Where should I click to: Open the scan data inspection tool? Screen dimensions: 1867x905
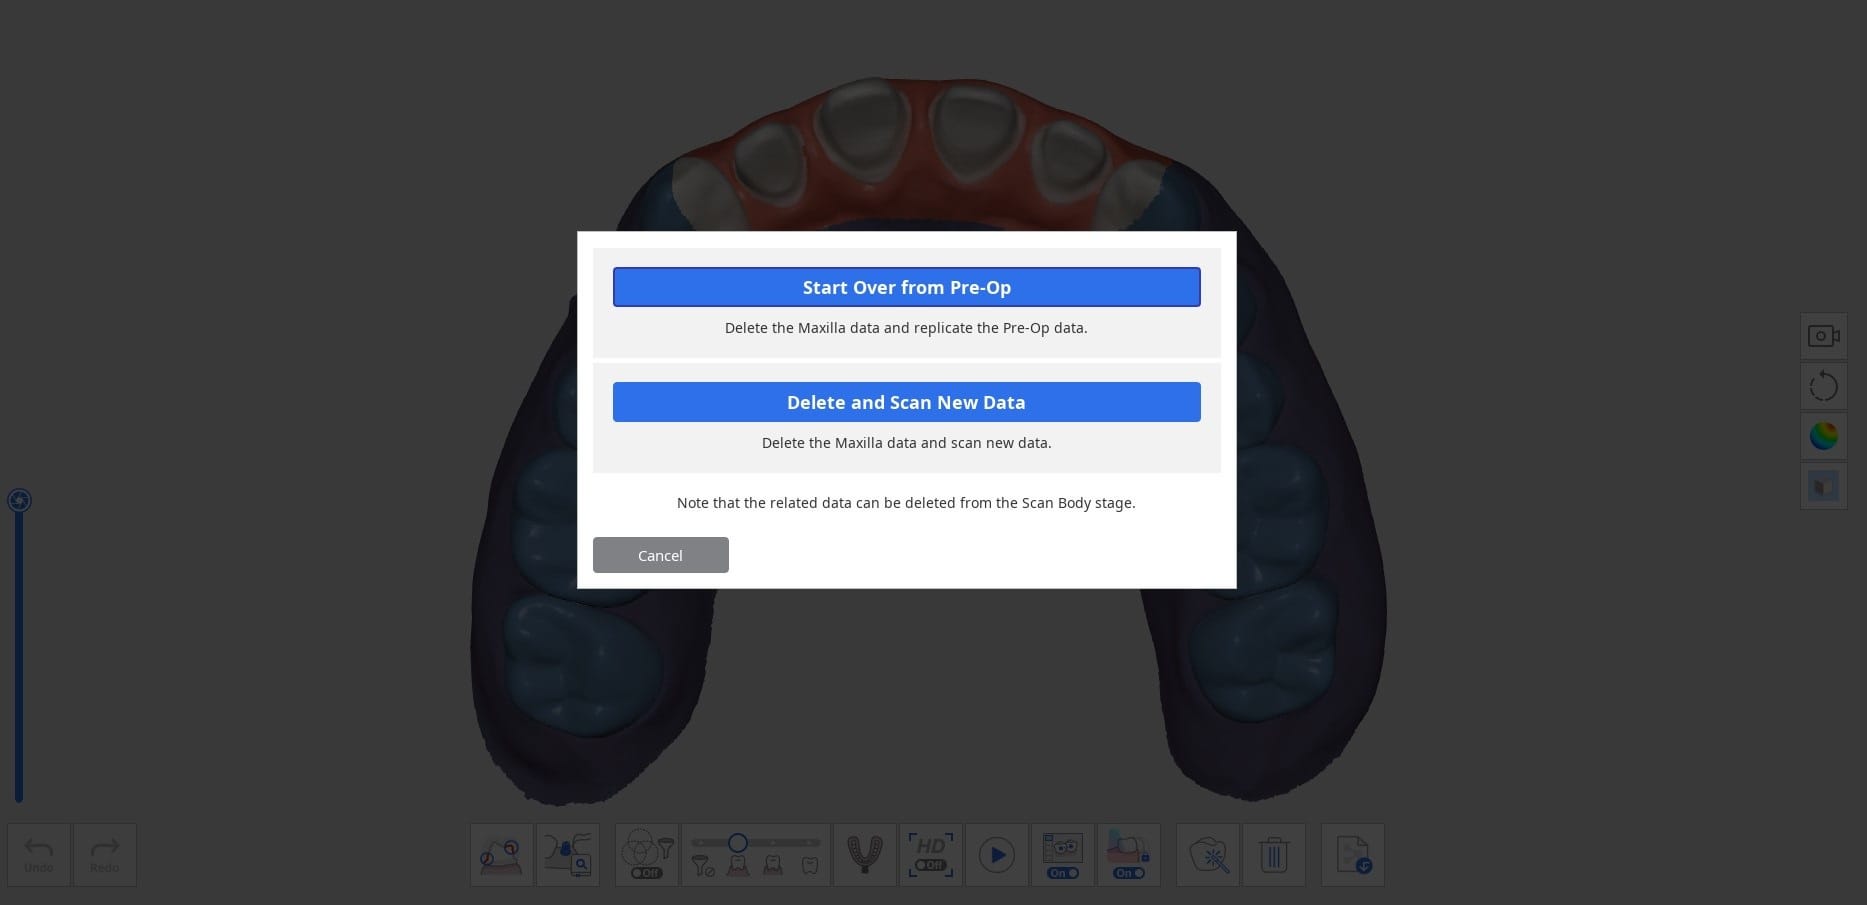click(x=568, y=854)
